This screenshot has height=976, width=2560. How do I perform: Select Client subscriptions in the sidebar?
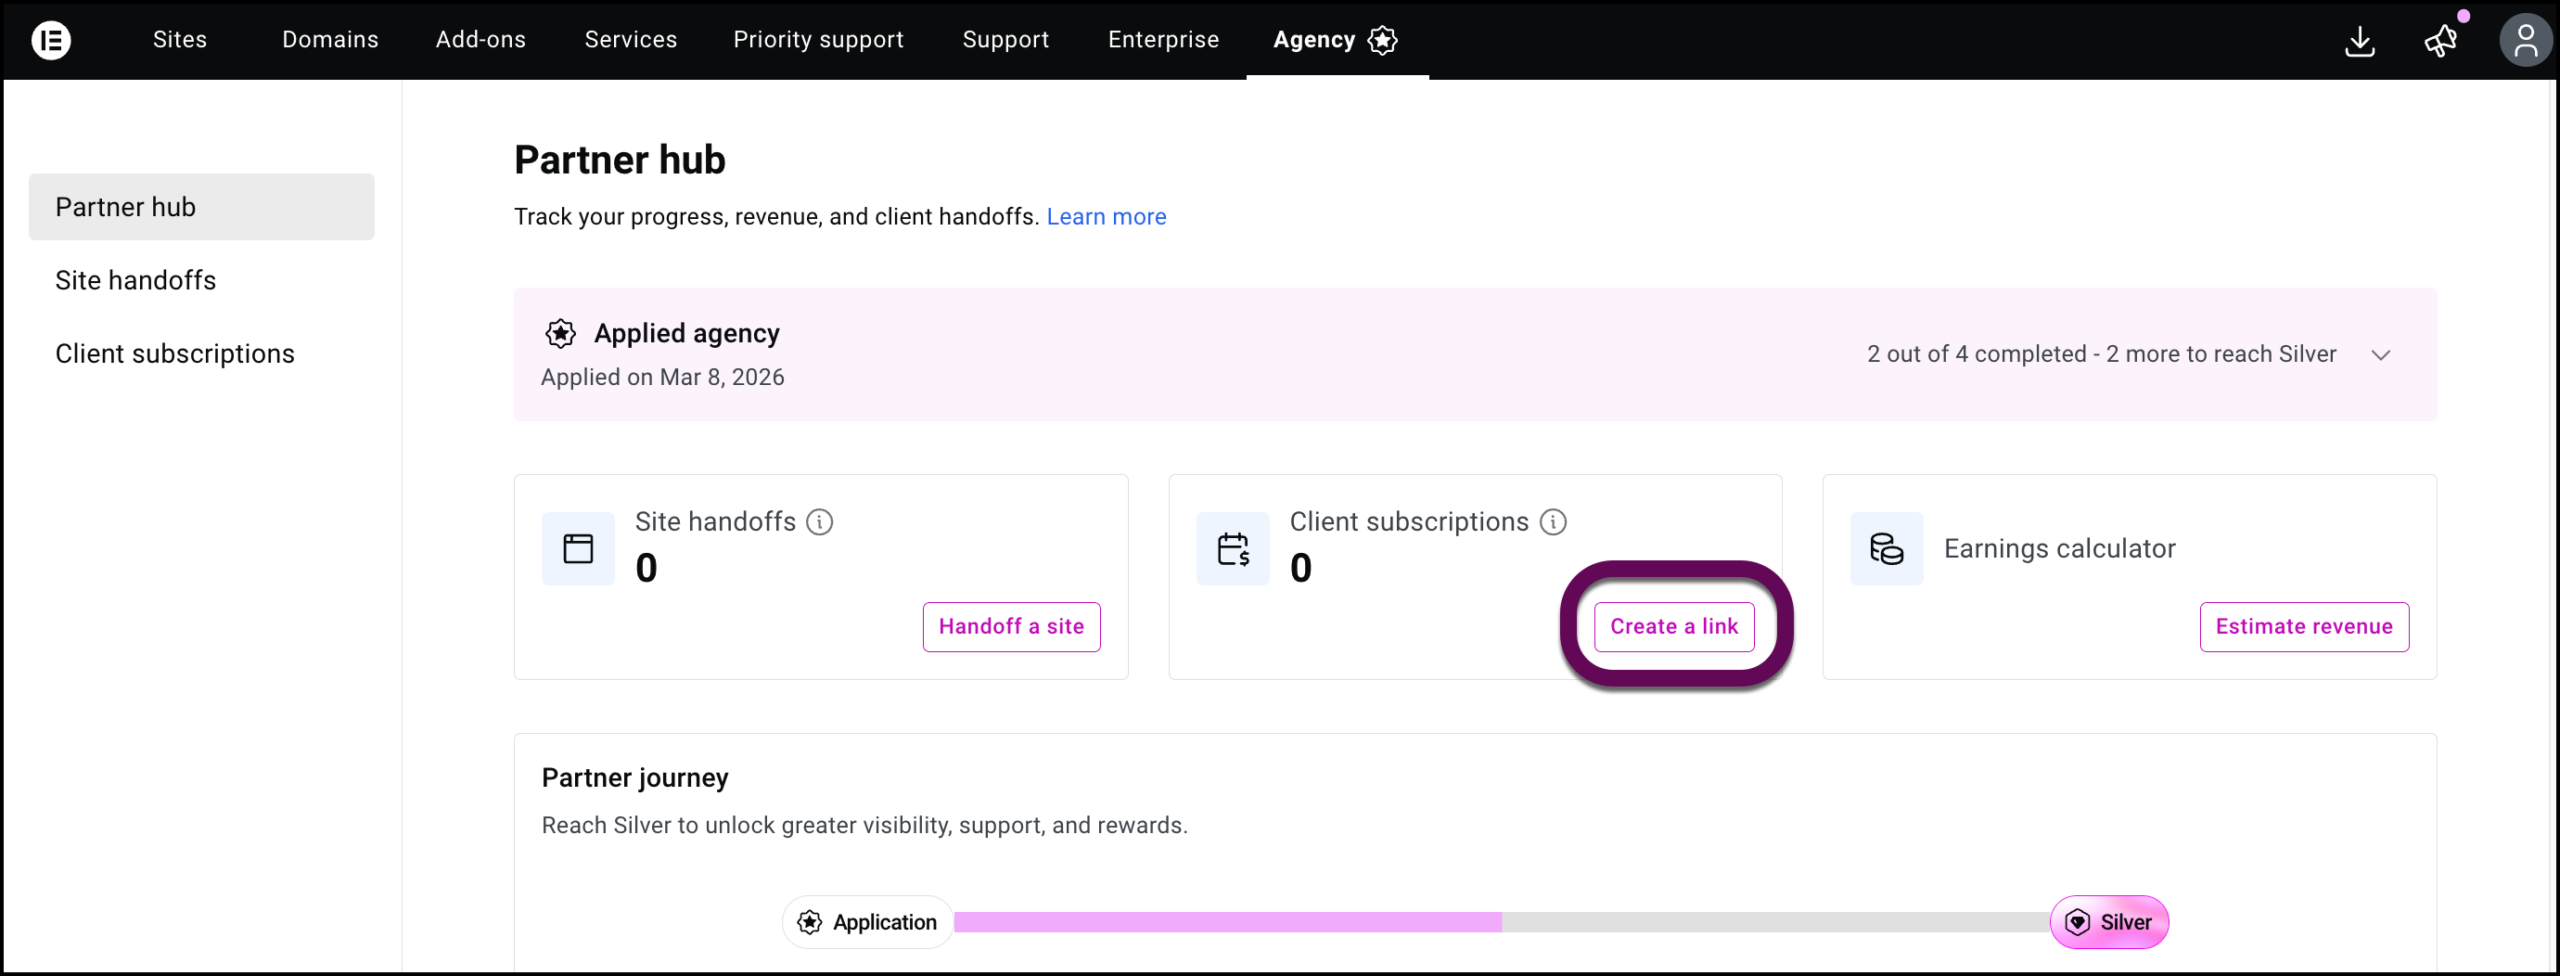[x=175, y=352]
